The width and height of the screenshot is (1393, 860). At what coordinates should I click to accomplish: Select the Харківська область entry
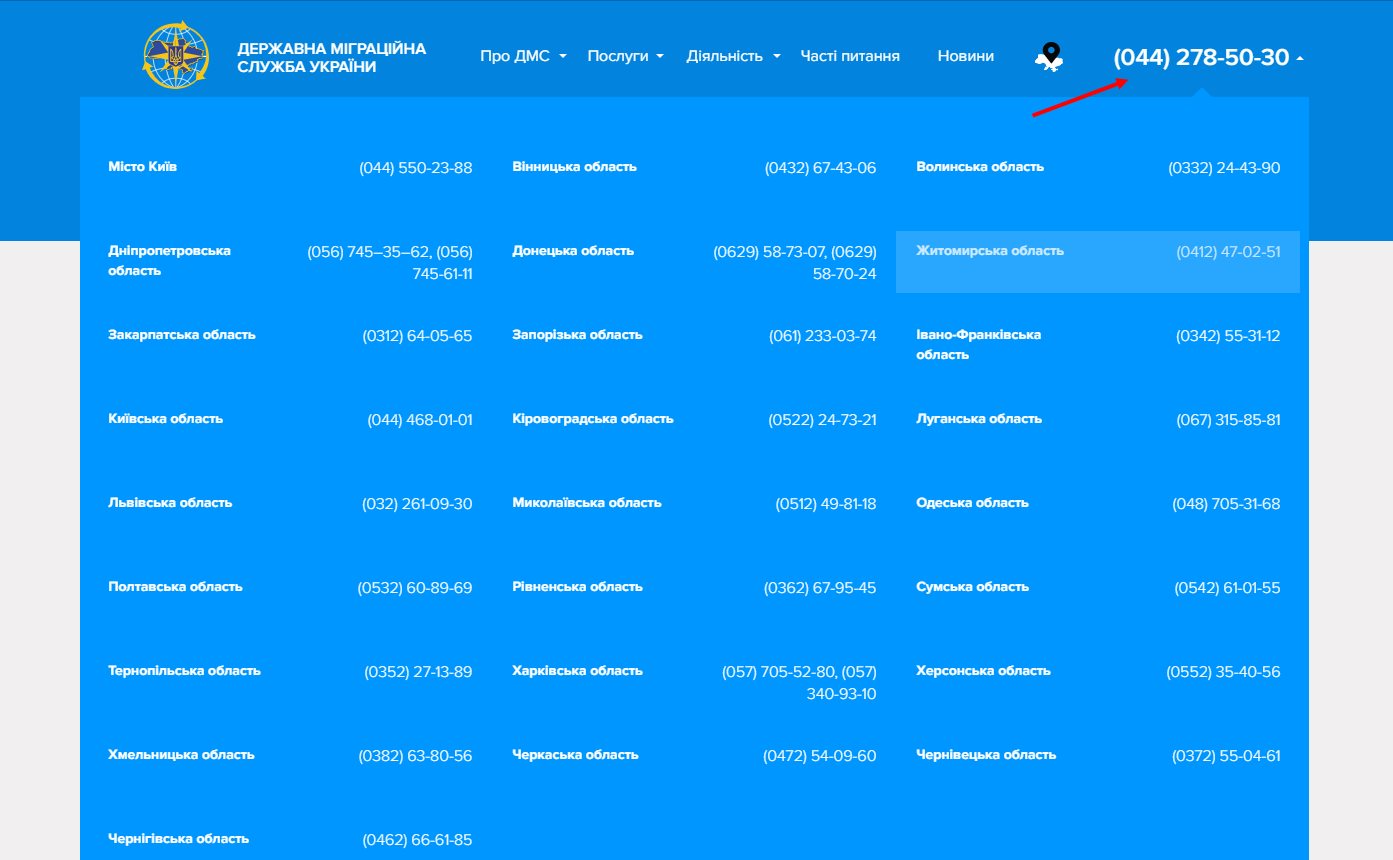(577, 671)
